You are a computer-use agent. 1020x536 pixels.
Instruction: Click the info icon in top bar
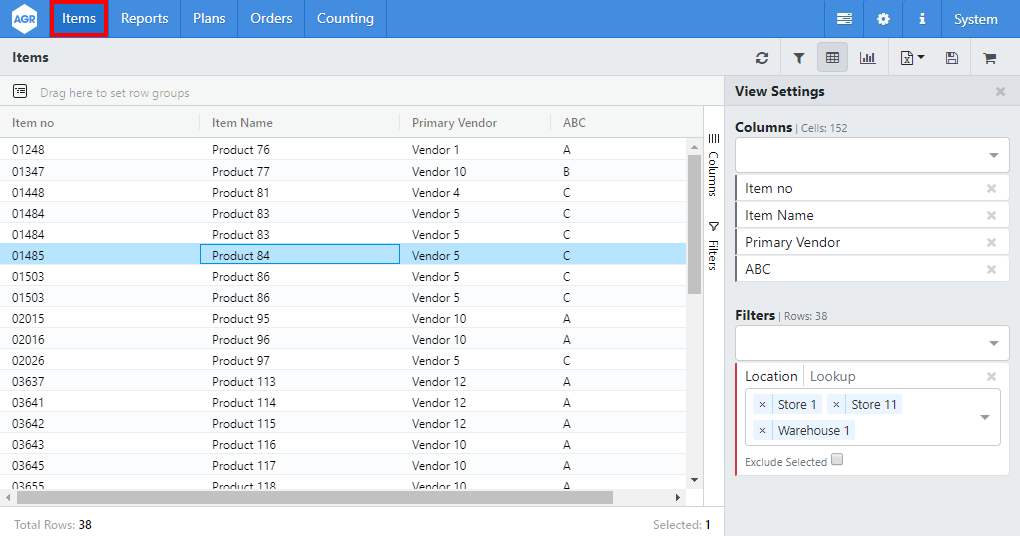pos(921,19)
